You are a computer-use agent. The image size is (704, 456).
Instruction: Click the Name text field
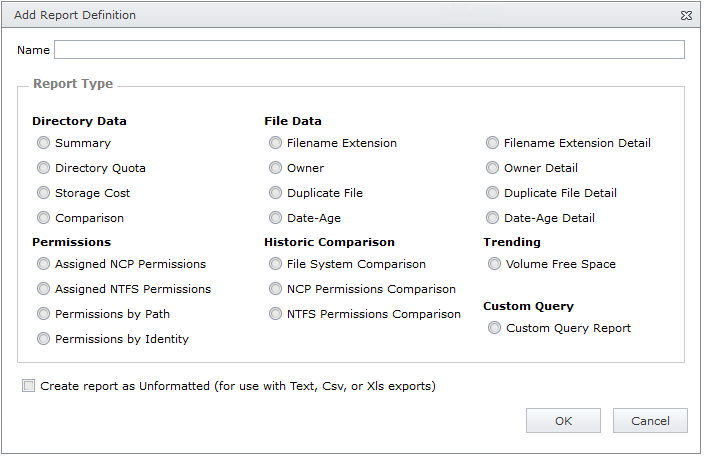[x=369, y=50]
